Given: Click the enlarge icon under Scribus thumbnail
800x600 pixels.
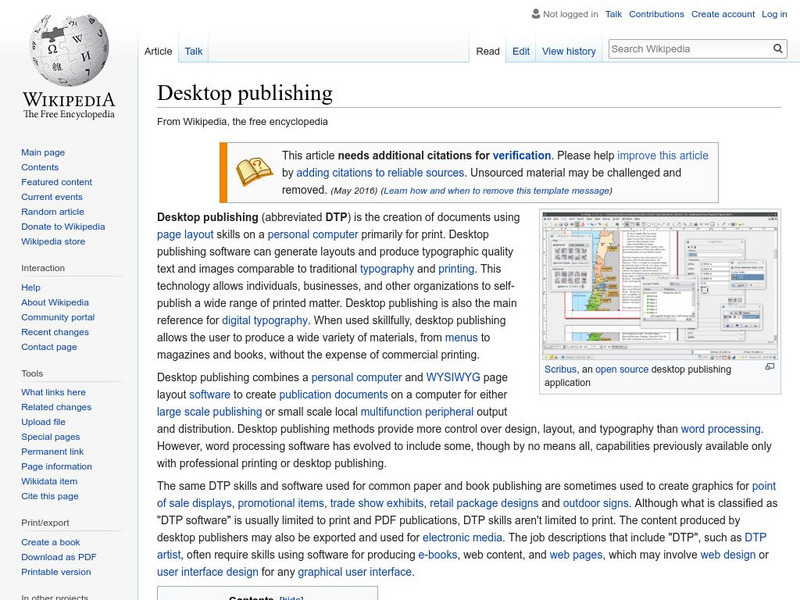Looking at the screenshot, I should coord(770,367).
